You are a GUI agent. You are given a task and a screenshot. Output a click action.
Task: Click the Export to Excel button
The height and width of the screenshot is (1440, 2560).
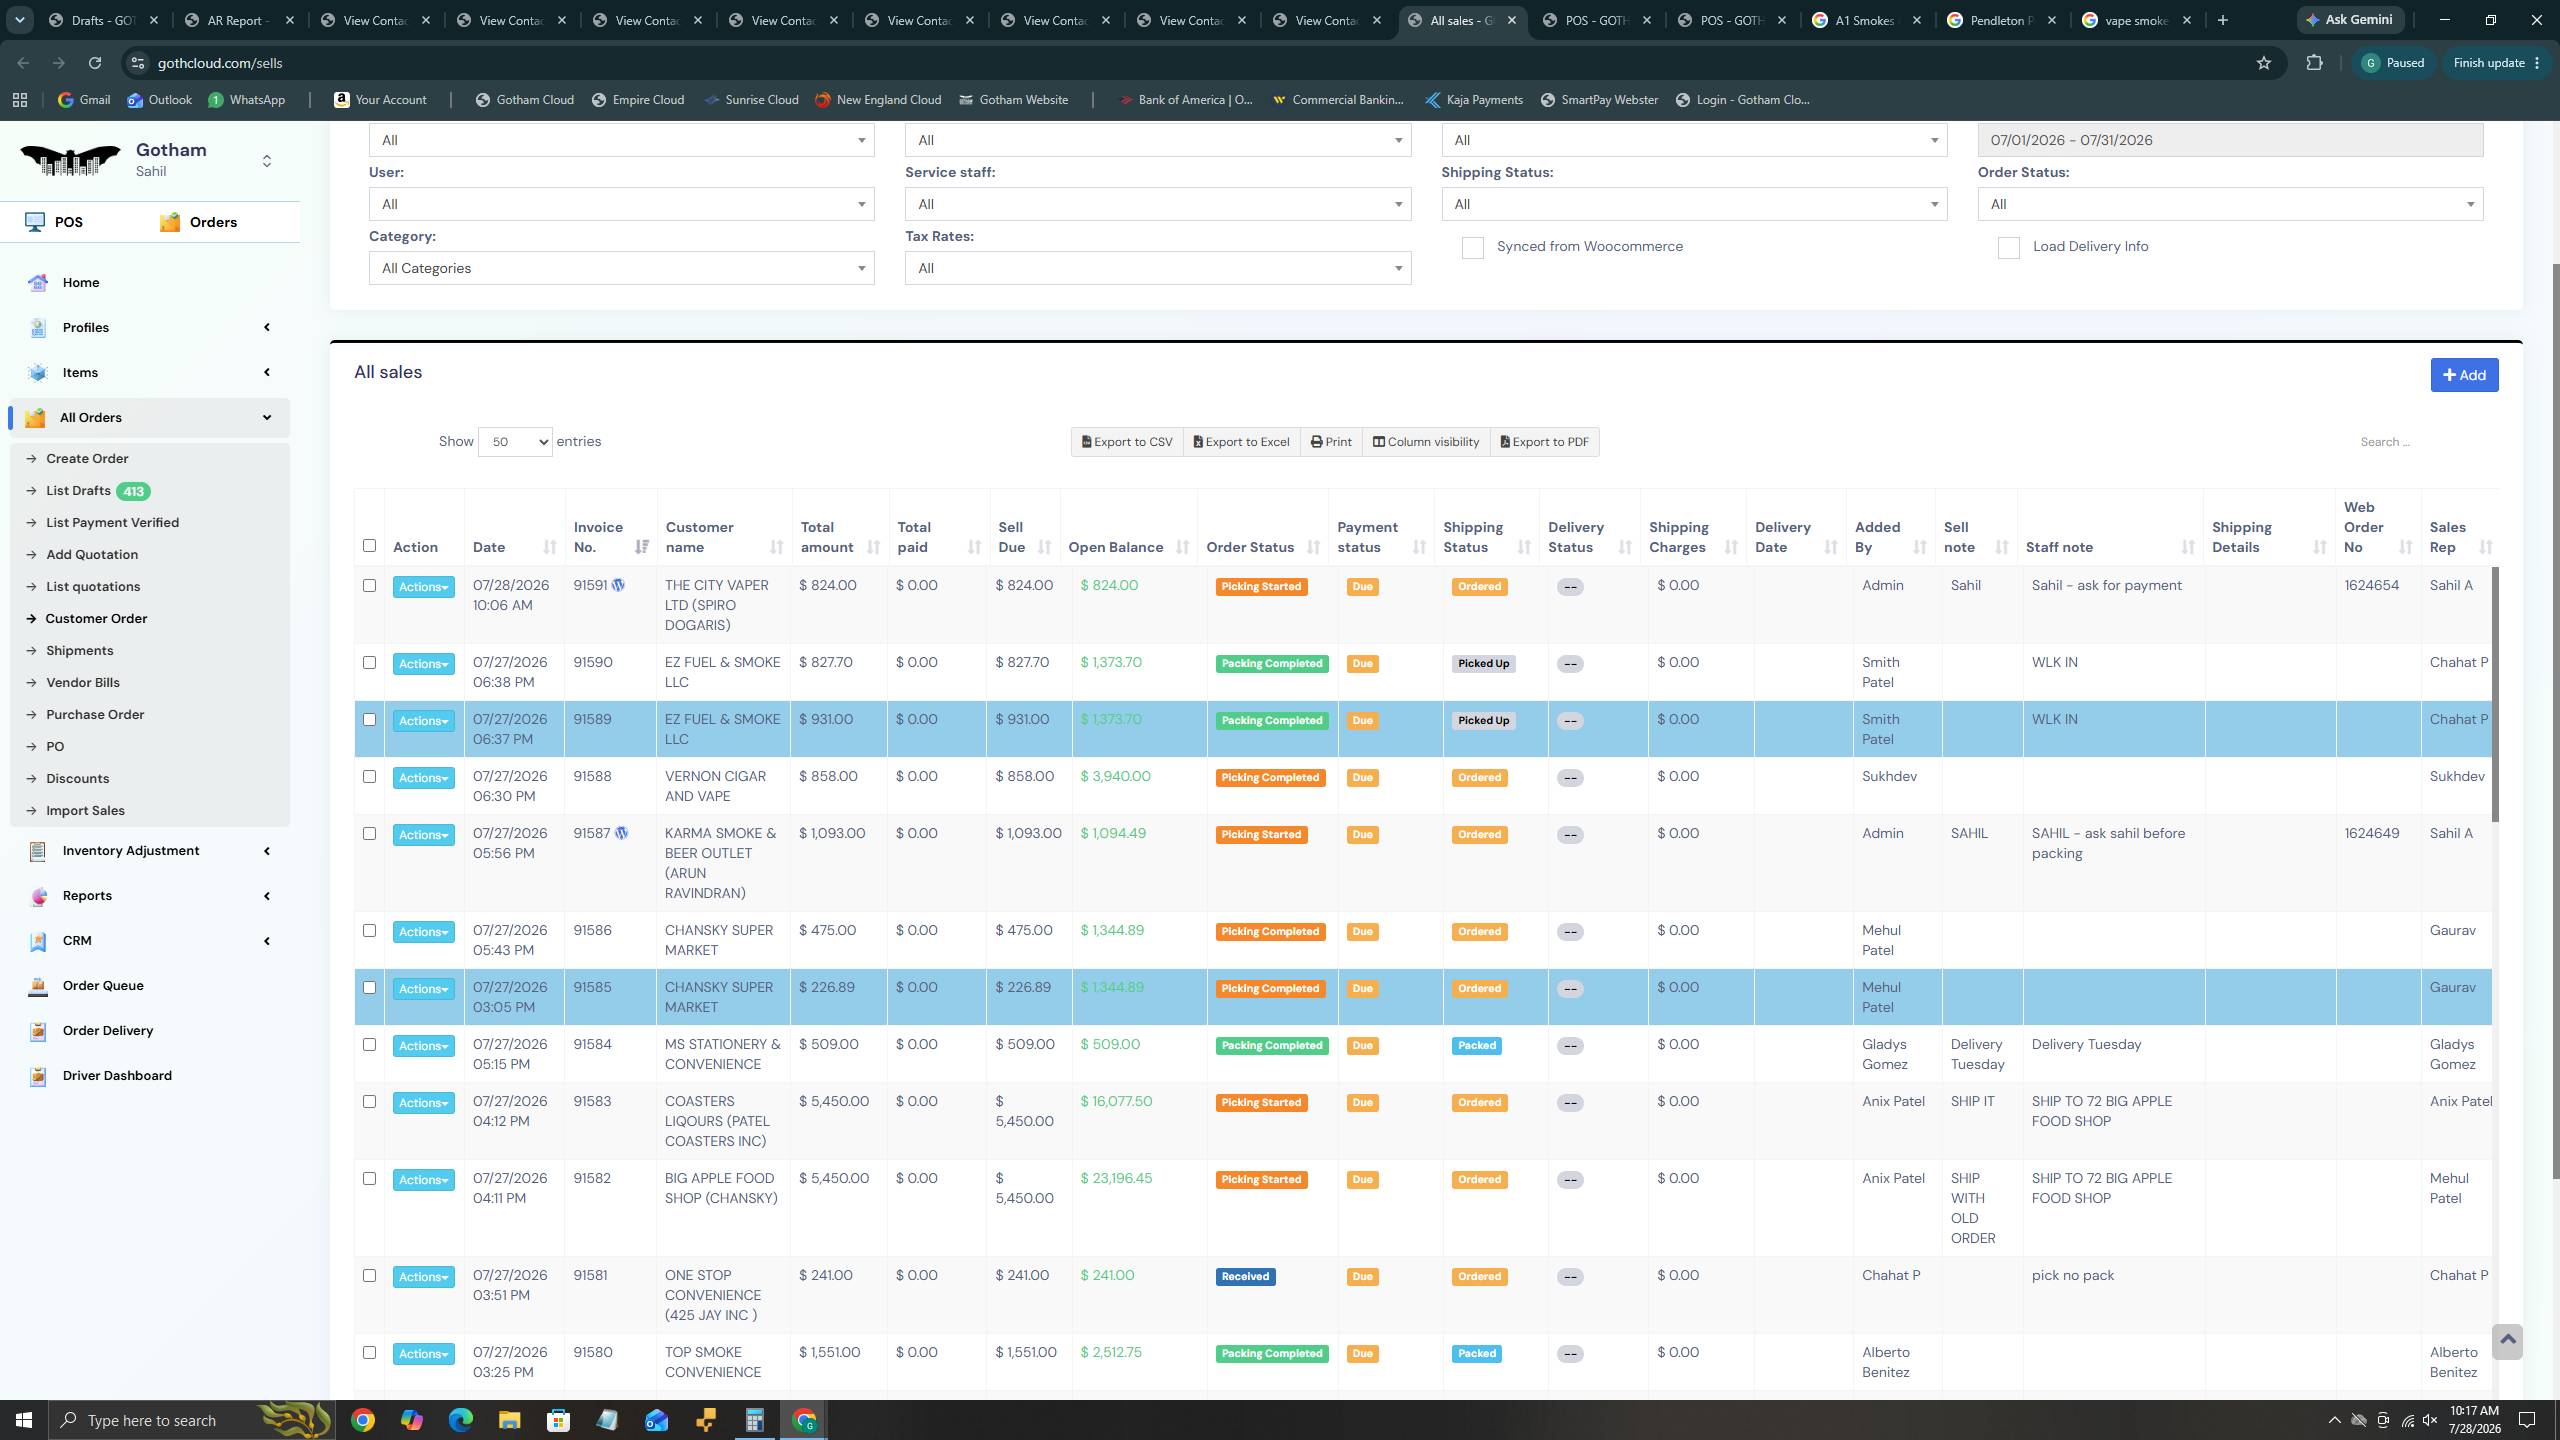point(1241,442)
